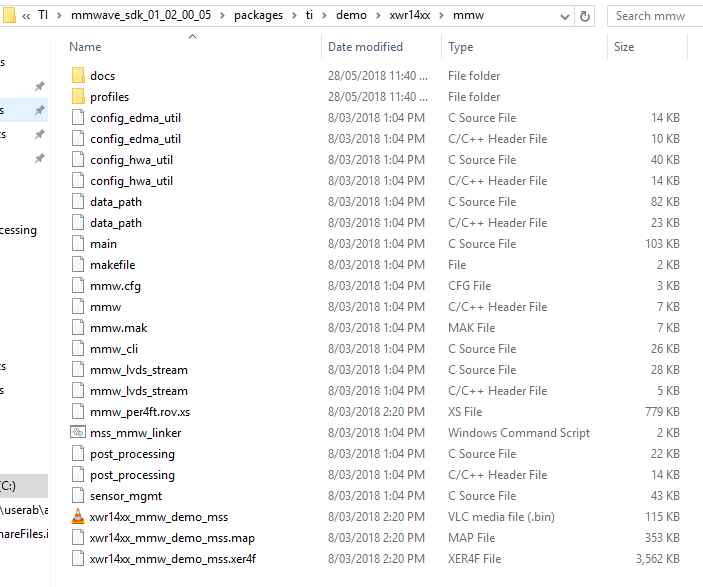Open the docs folder icon
Viewport: 703px width, 587px height.
pyautogui.click(x=78, y=75)
